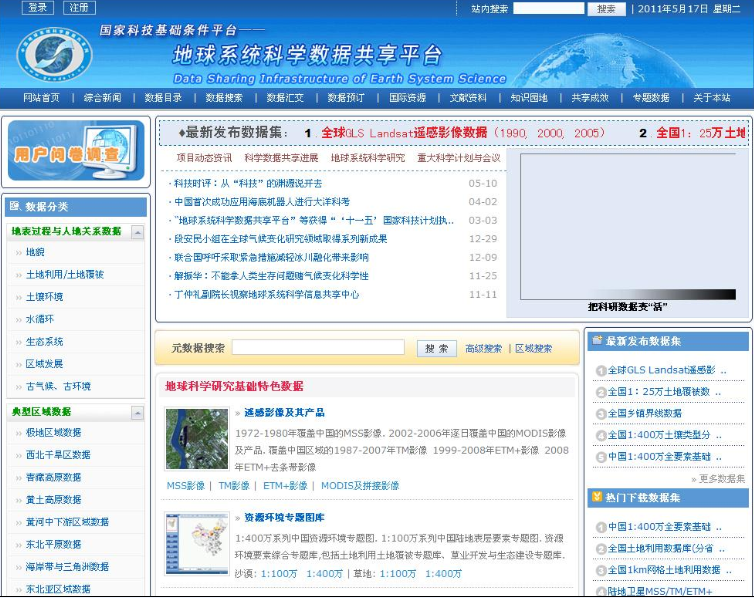Screen dimensions: 754x598
Task: Click the 最新发布数据集 sidebar header icon
Action: point(597,342)
